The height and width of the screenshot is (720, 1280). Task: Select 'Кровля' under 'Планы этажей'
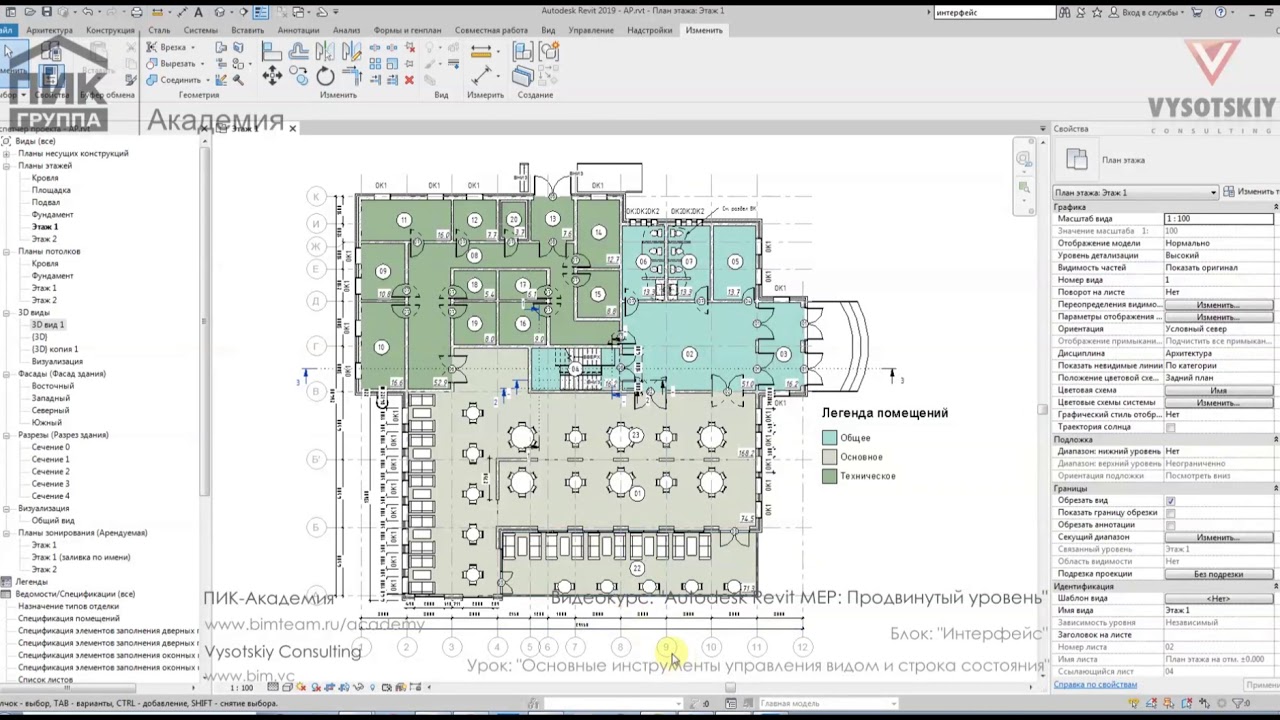tap(45, 178)
